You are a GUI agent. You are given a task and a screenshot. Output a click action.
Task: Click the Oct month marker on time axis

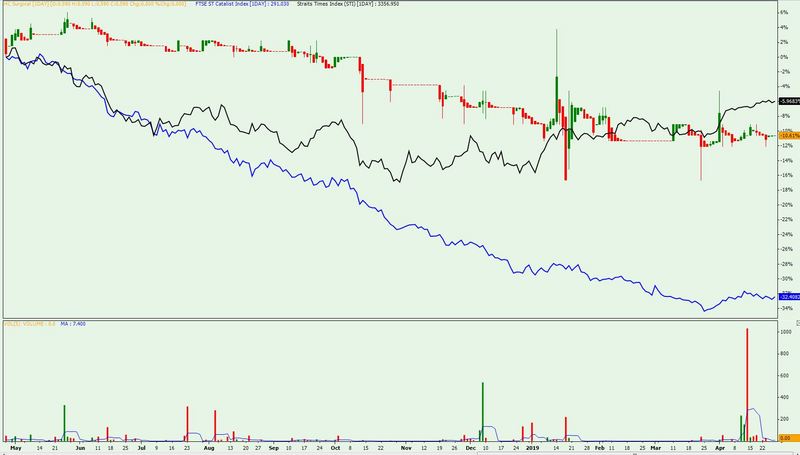pos(335,448)
